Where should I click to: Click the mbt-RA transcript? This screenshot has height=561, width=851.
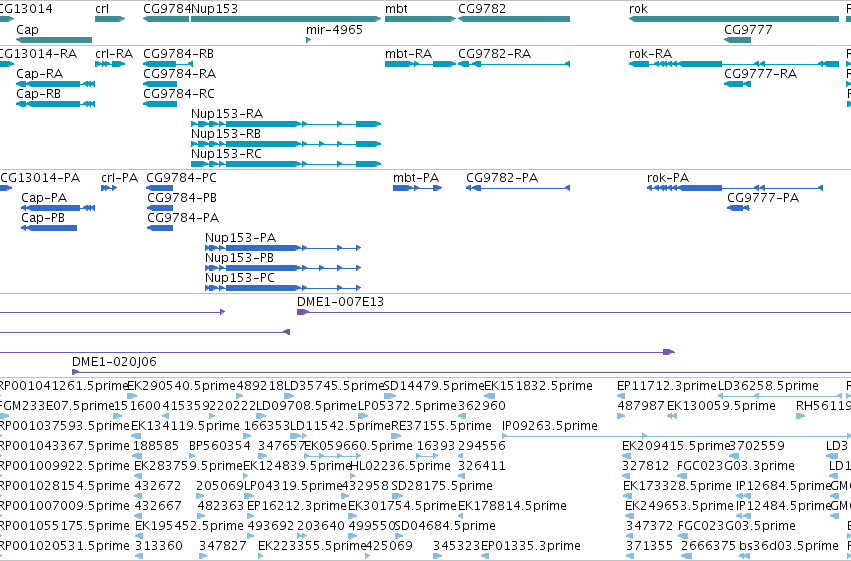(x=420, y=64)
